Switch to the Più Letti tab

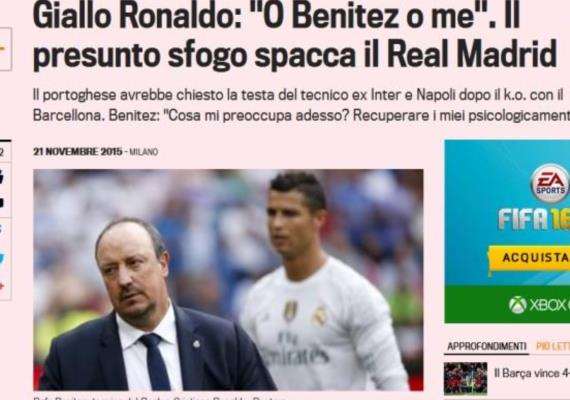point(553,347)
